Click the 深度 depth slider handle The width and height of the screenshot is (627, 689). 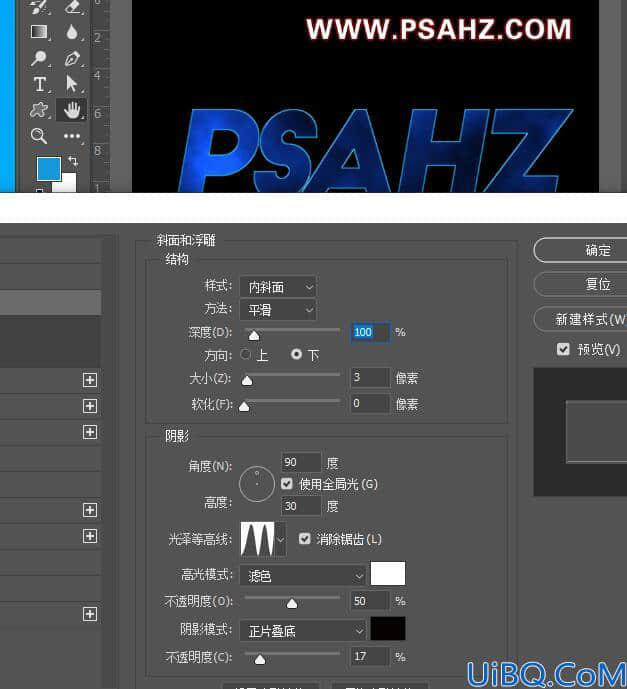(254, 336)
